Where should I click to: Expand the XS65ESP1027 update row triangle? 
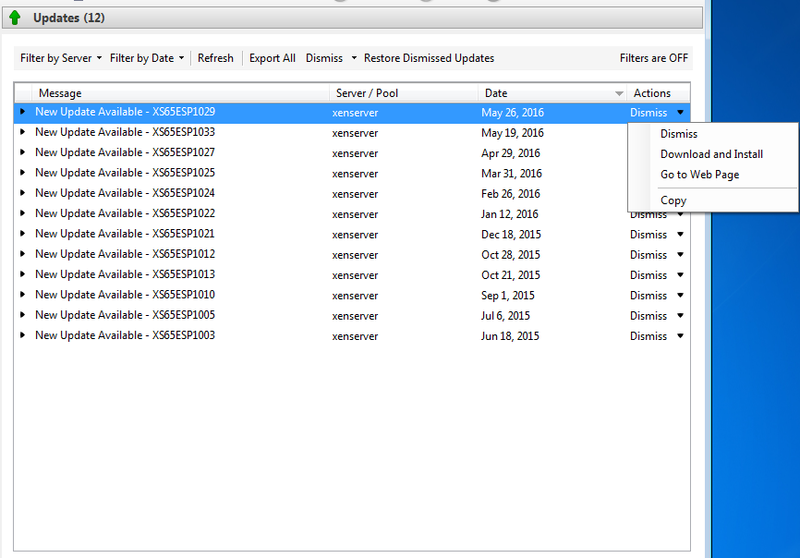[x=23, y=152]
